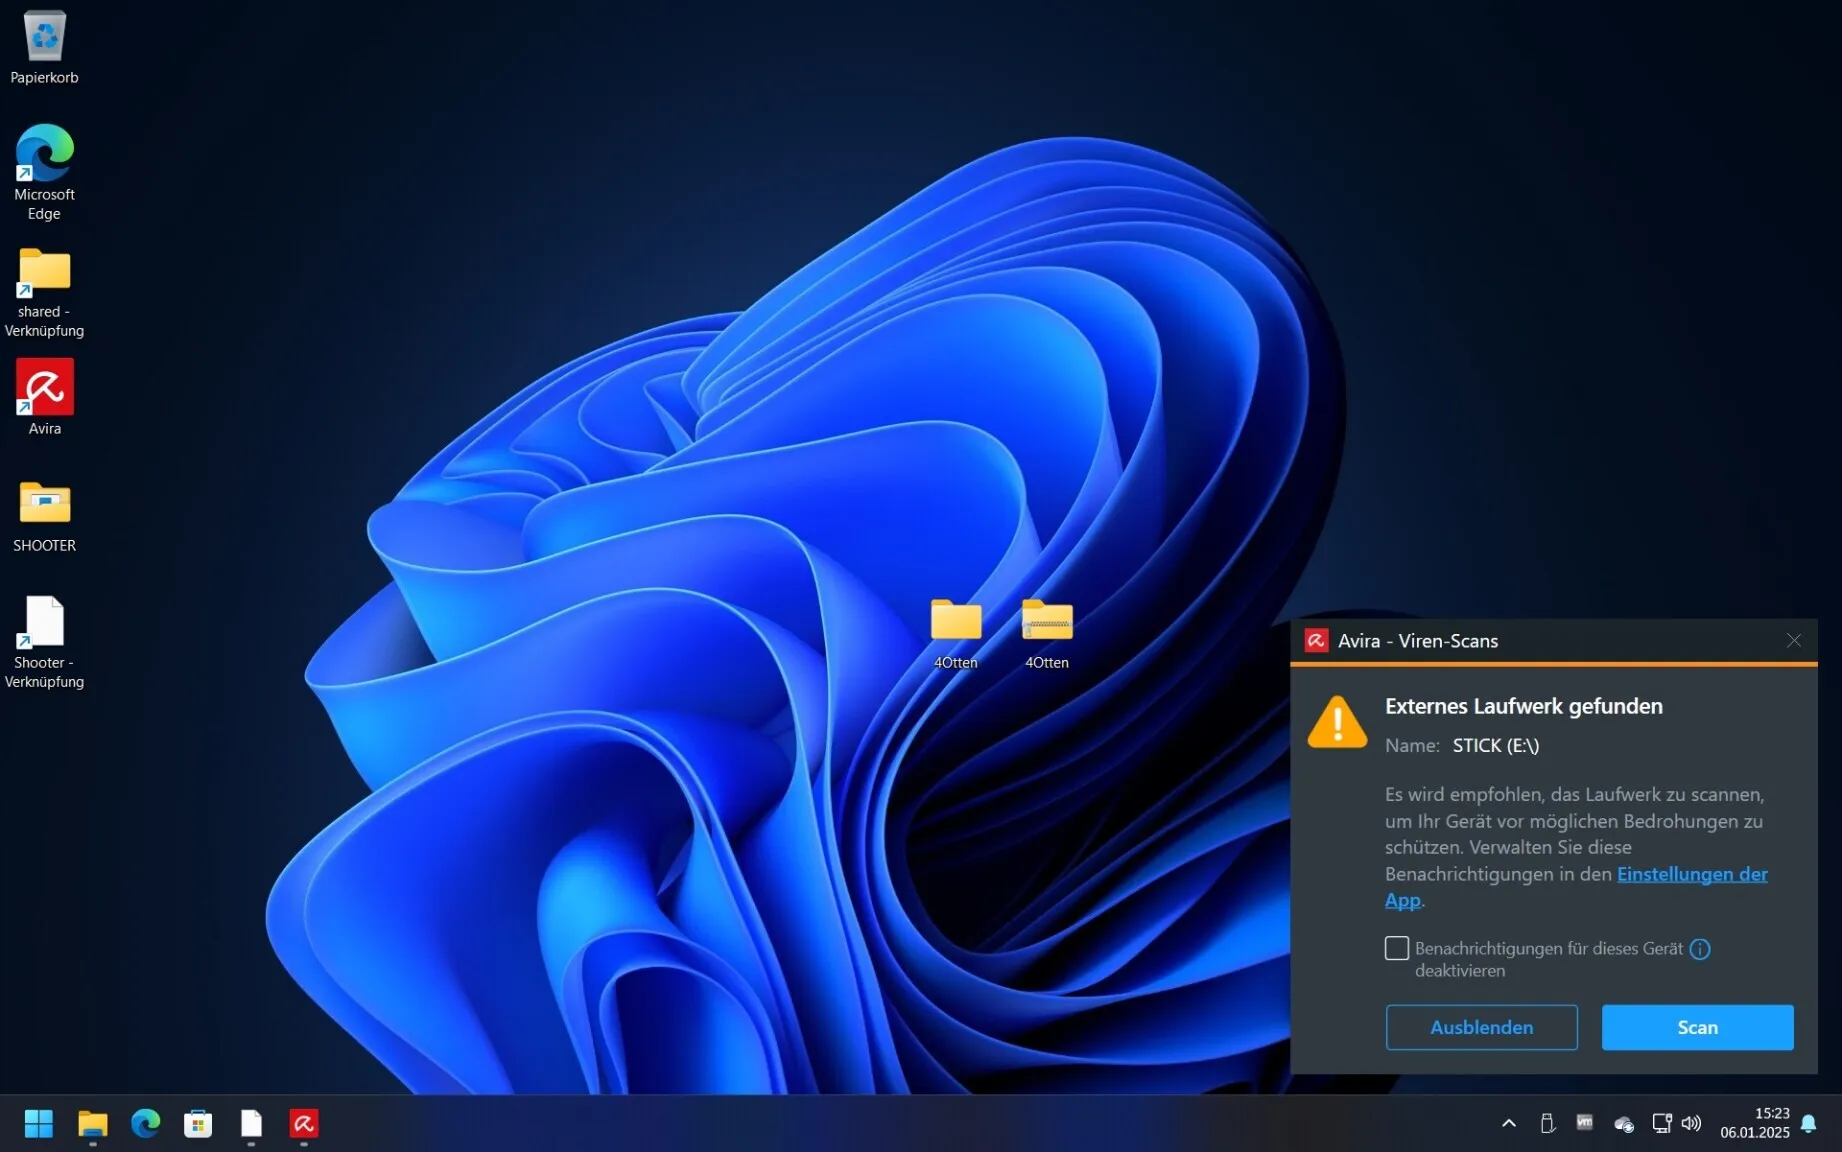Select the Papierkorb recycle bin icon
1842x1152 pixels.
pos(44,38)
